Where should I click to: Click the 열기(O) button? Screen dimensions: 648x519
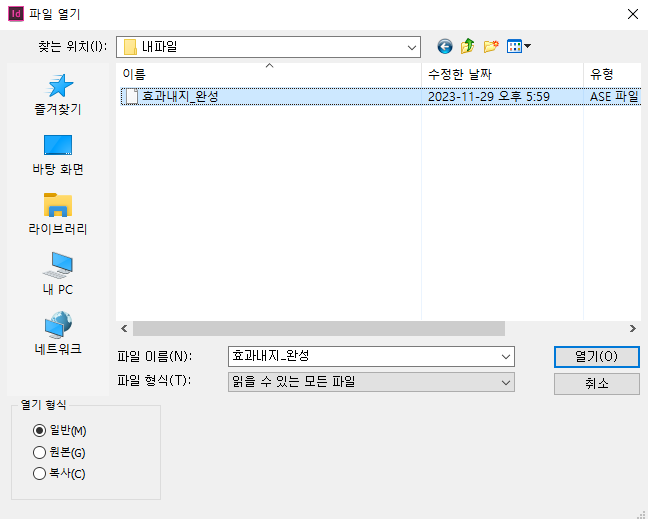(x=597, y=357)
